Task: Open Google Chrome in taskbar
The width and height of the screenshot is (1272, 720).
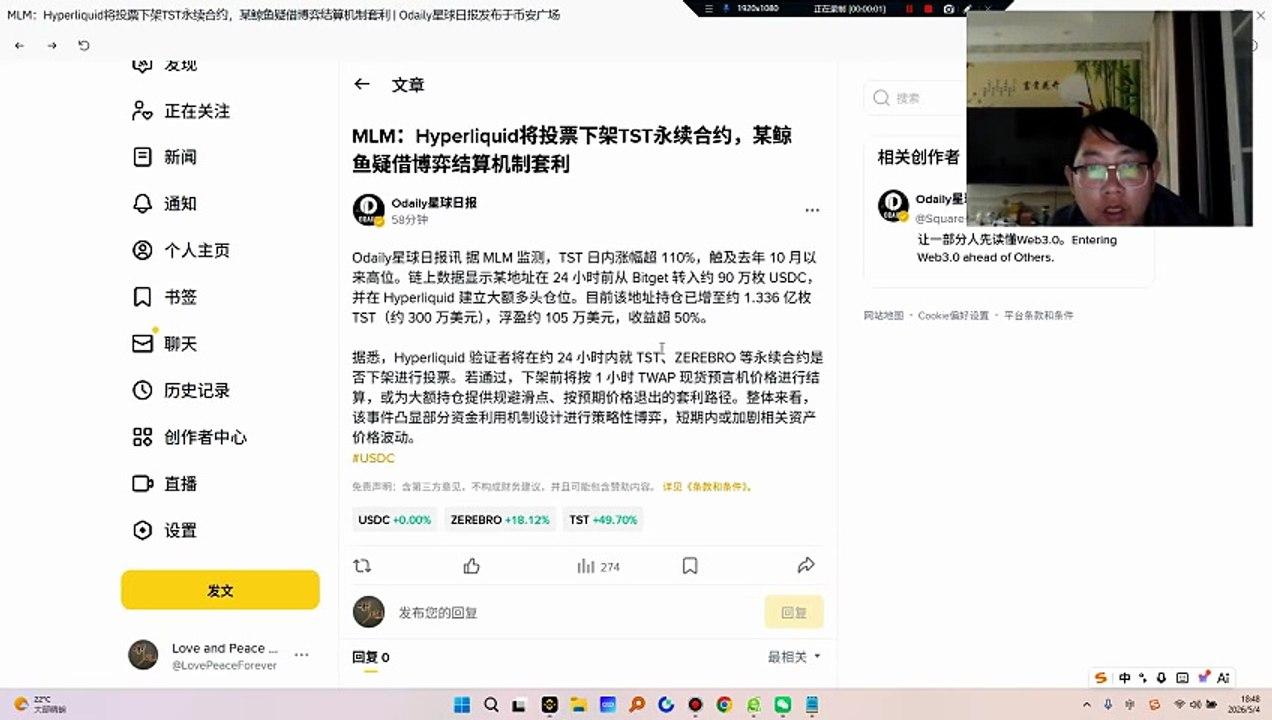Action: [x=724, y=705]
